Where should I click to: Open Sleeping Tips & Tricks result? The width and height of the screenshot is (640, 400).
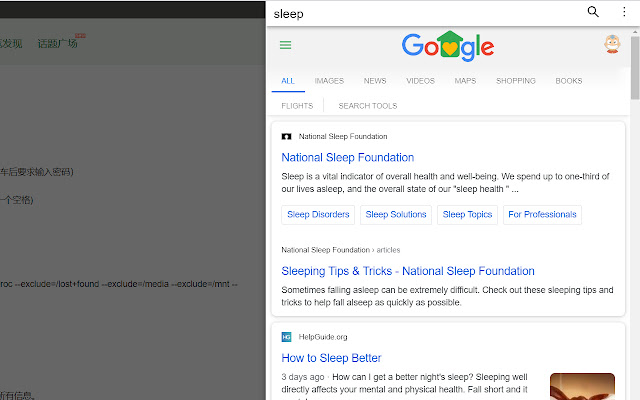point(408,271)
